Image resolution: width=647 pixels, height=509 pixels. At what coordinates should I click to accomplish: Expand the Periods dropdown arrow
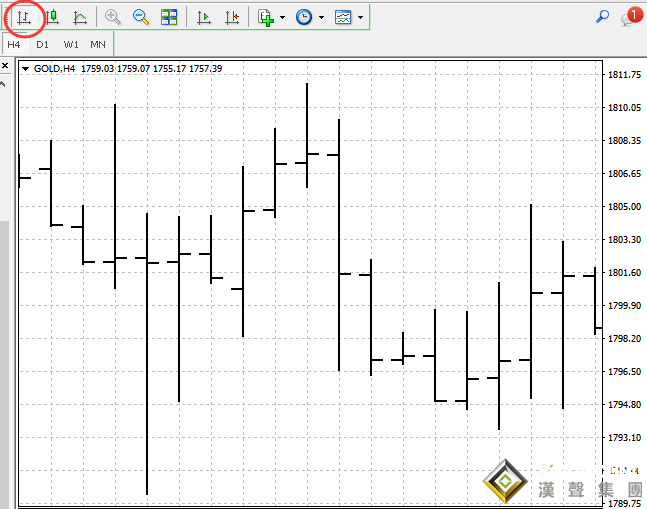[x=321, y=17]
